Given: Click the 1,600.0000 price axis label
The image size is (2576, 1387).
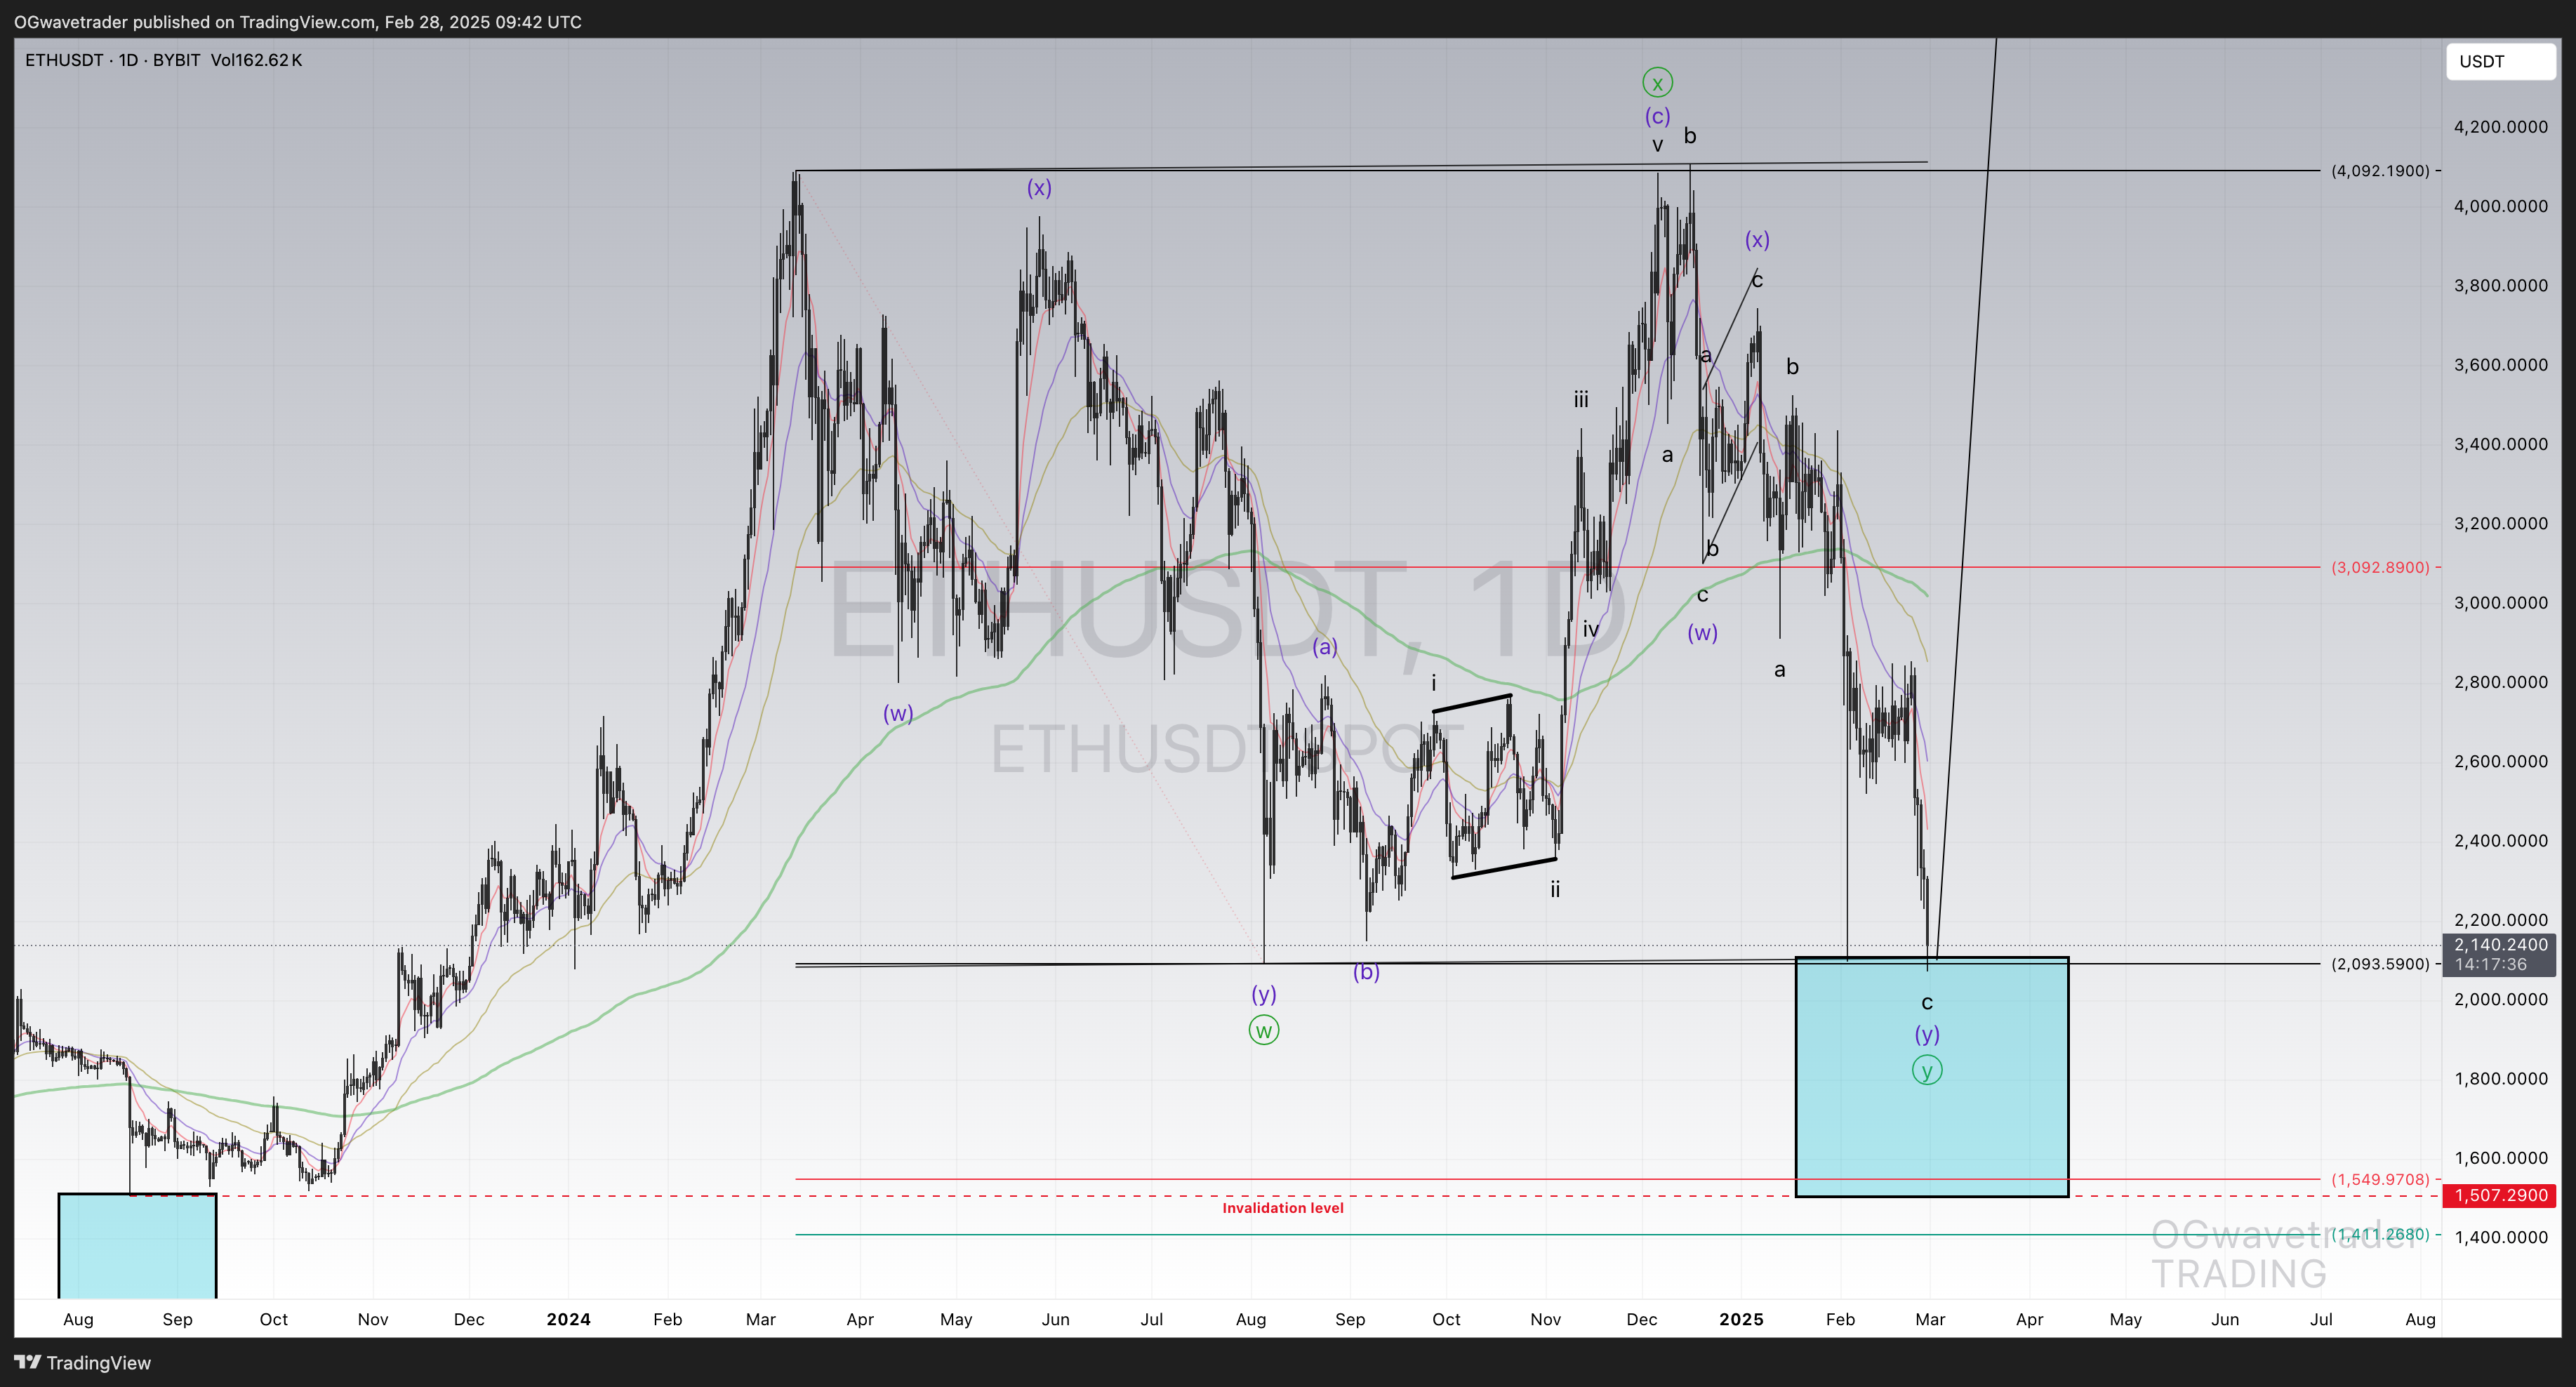Looking at the screenshot, I should (x=2500, y=1158).
